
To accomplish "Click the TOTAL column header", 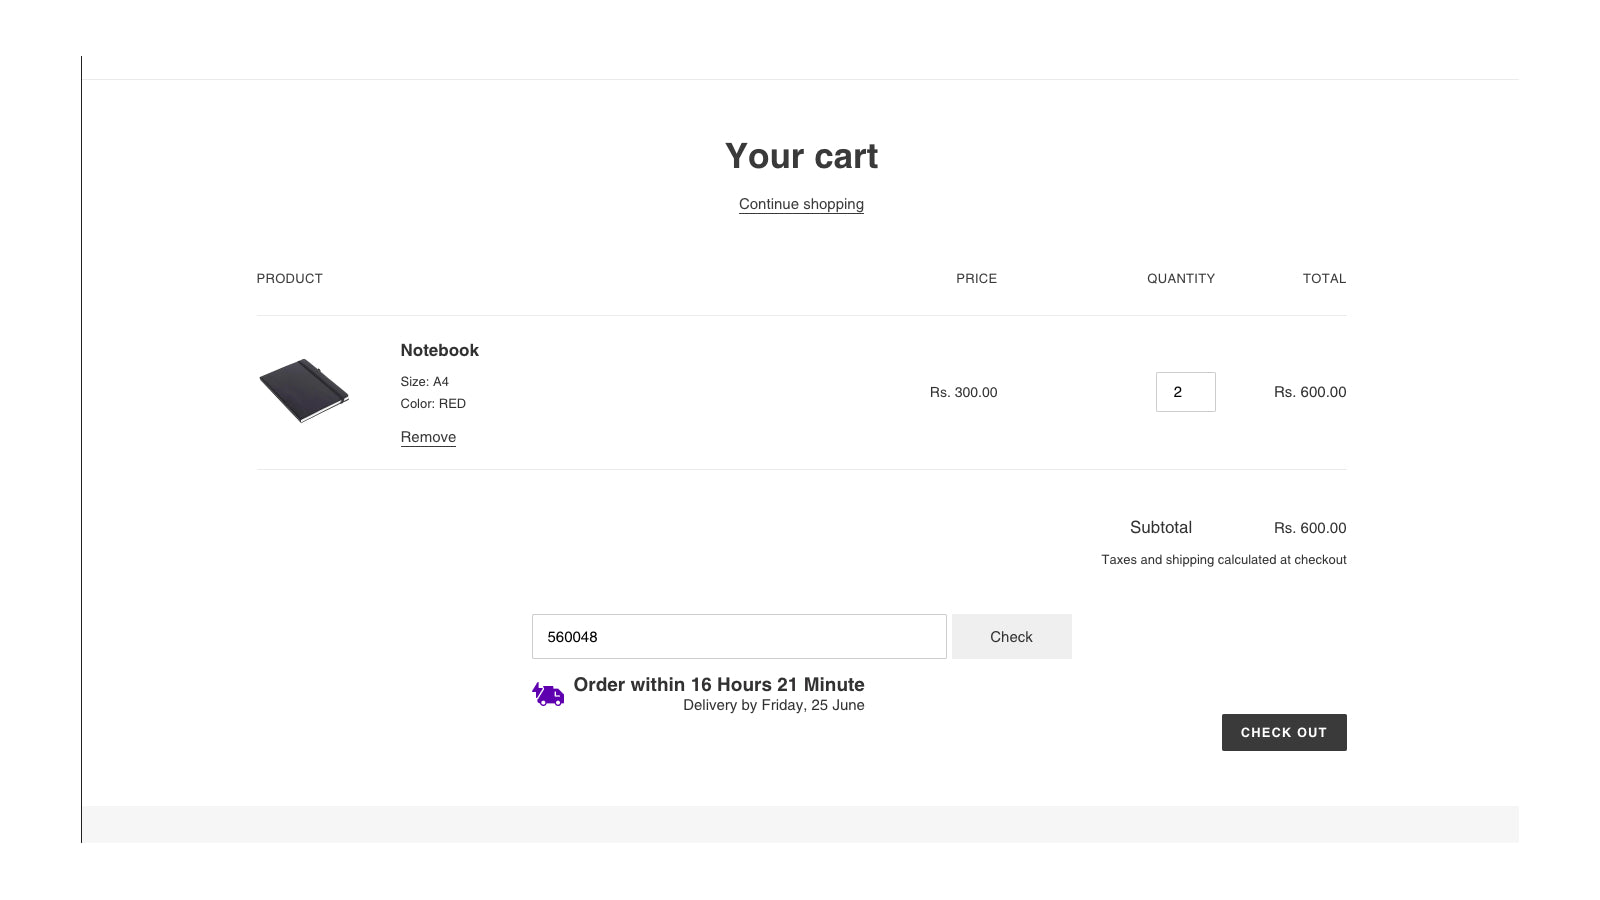I will tap(1323, 279).
